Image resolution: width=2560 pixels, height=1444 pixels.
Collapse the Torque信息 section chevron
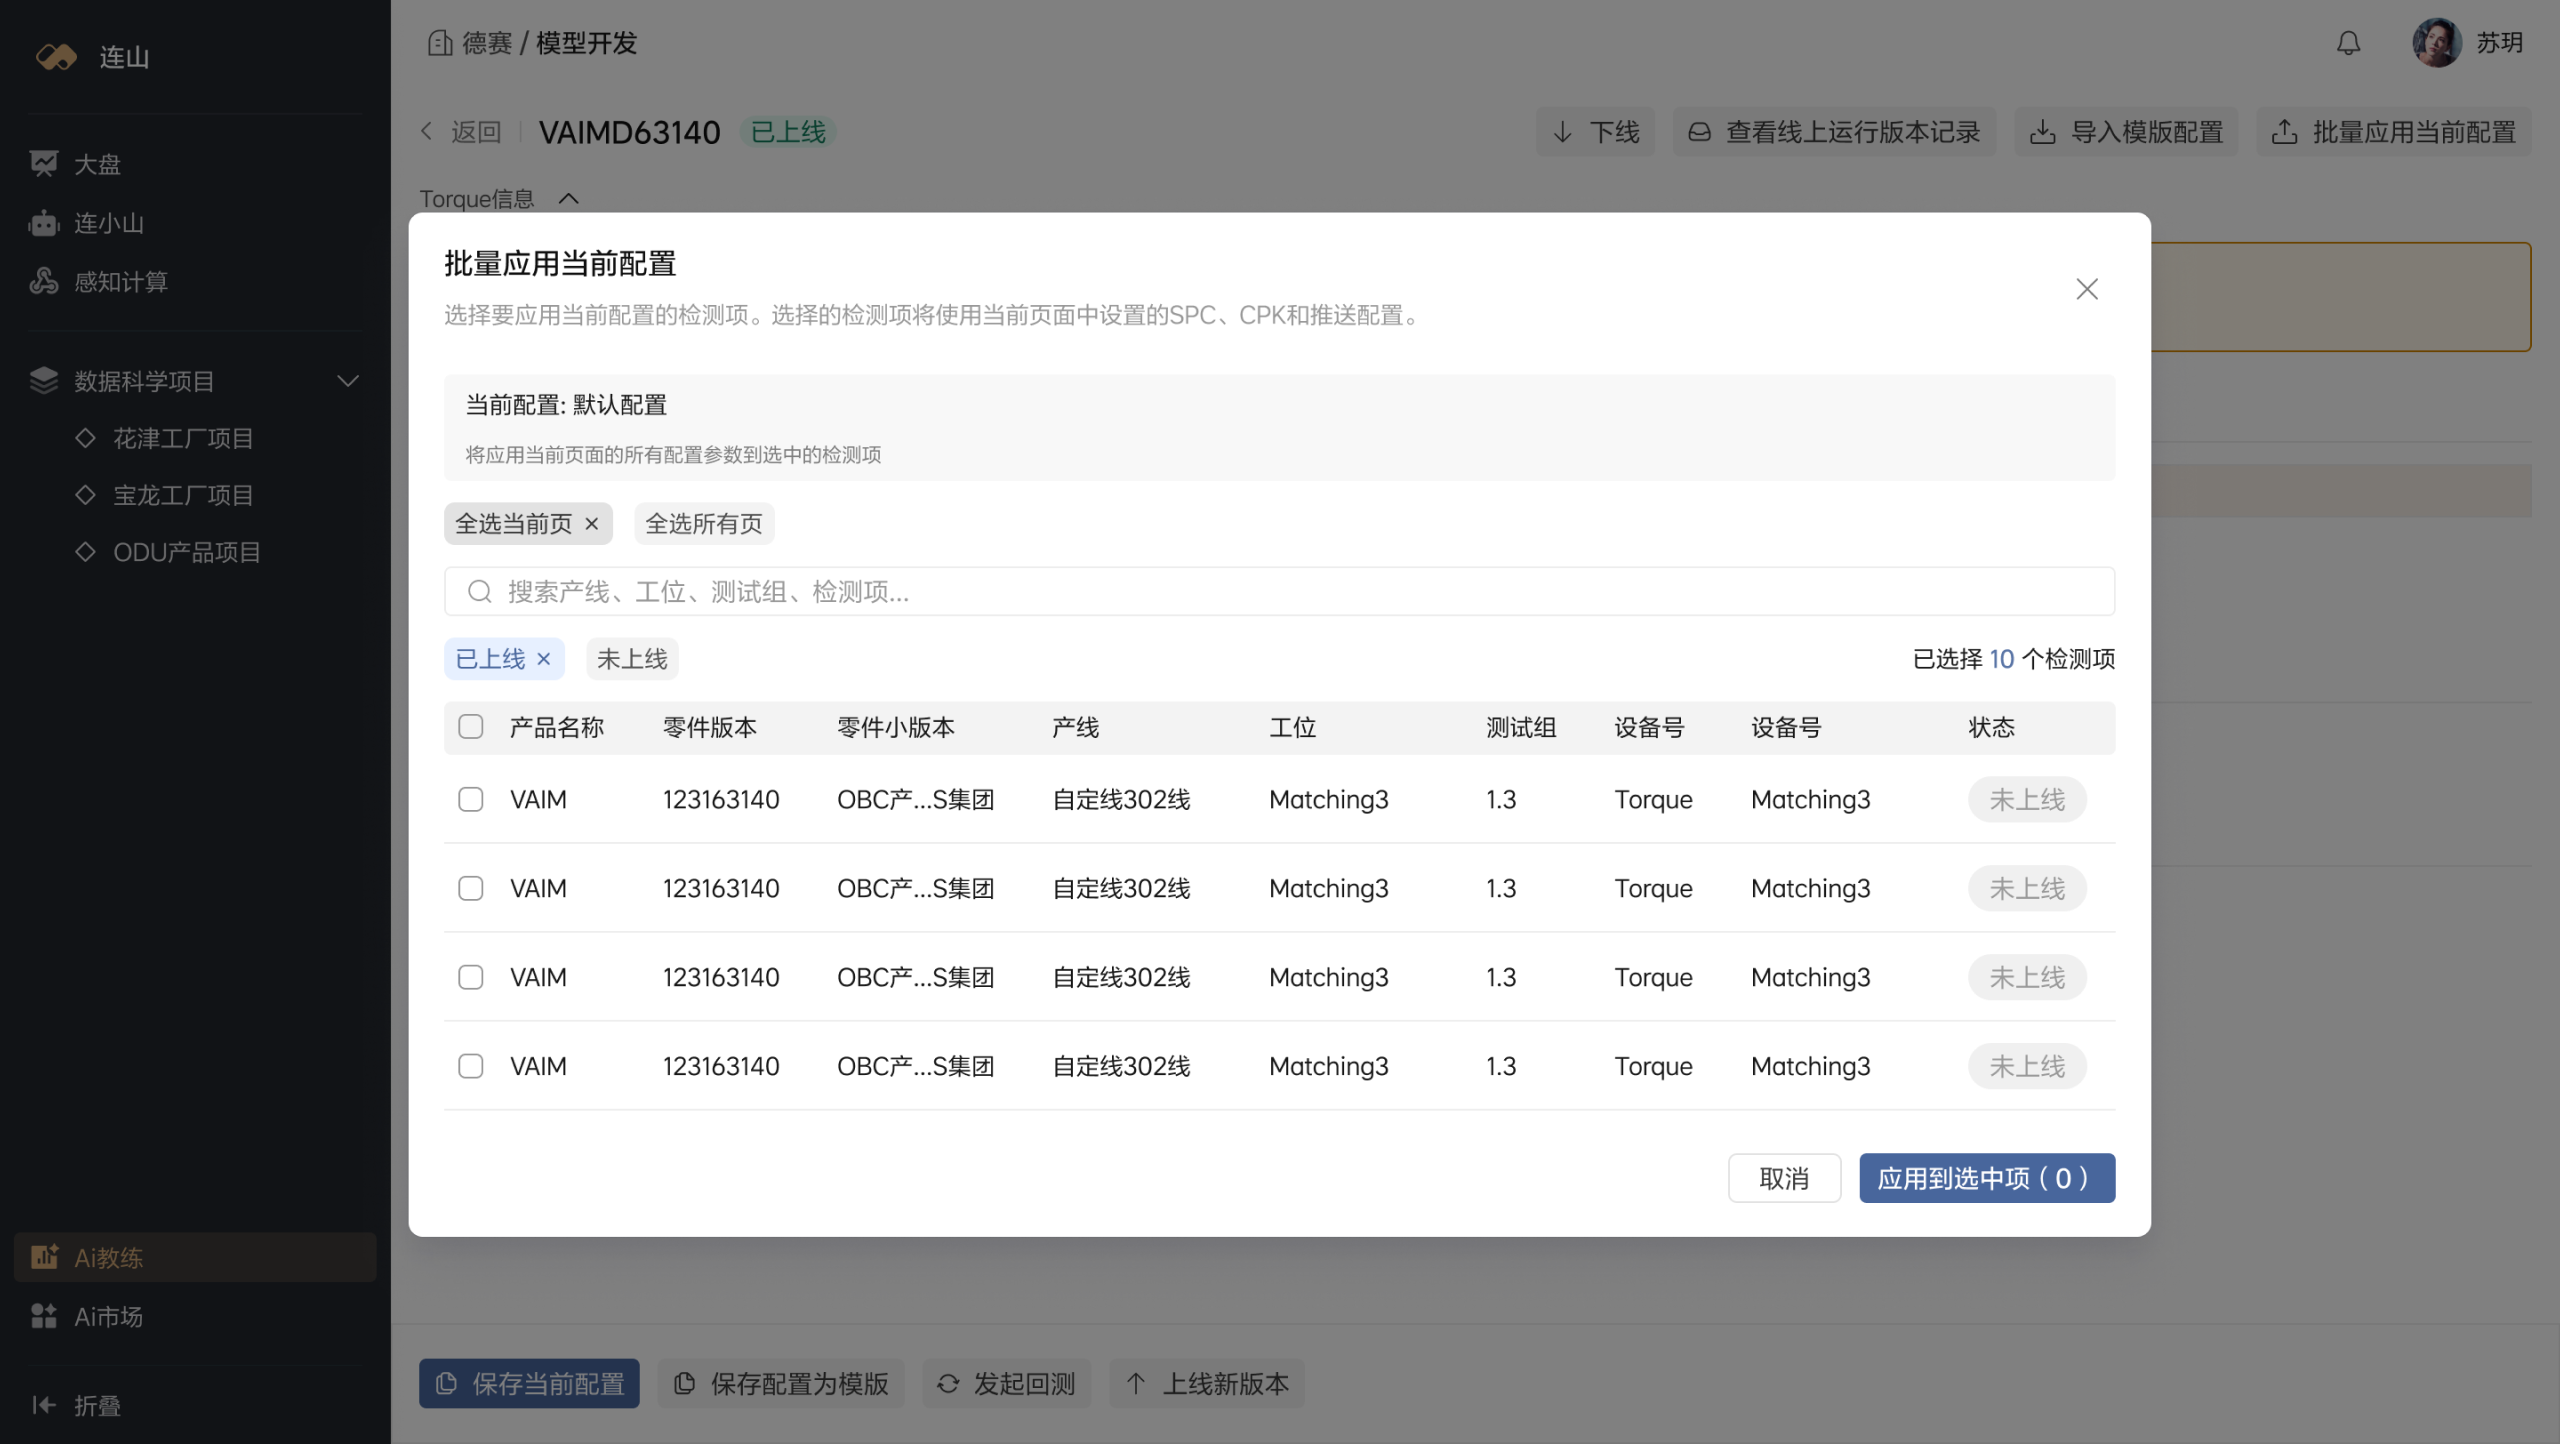click(x=568, y=199)
